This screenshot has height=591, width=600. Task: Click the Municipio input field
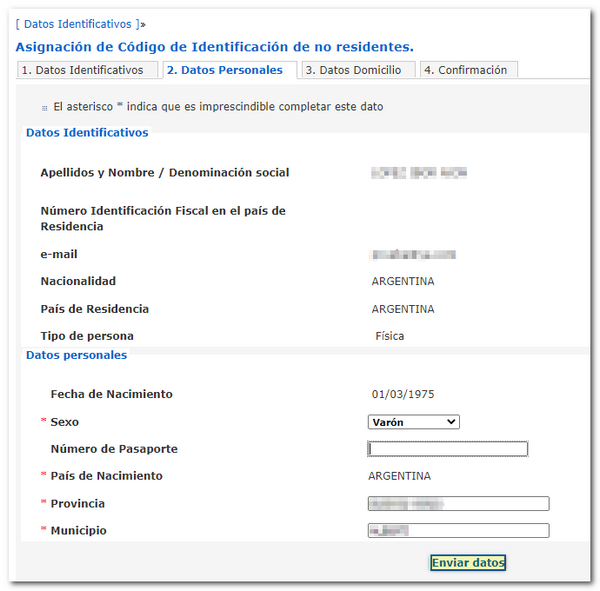[458, 531]
